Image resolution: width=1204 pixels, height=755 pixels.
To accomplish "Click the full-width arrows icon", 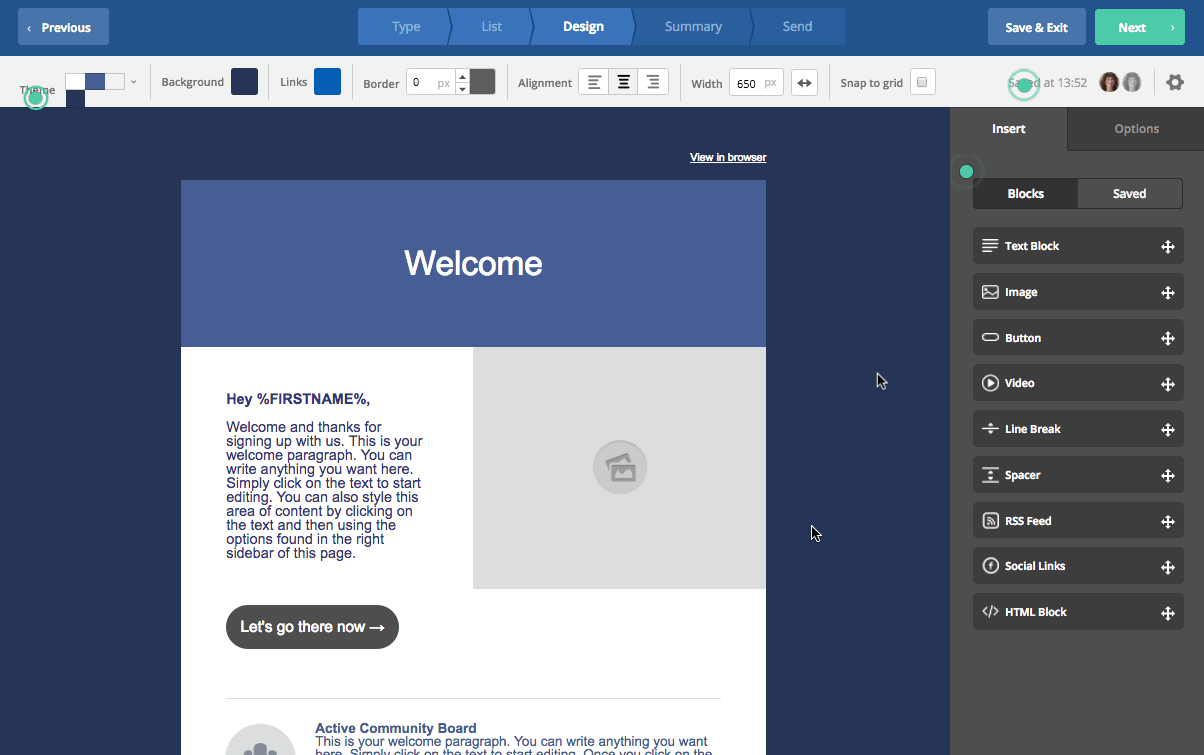I will pos(804,83).
